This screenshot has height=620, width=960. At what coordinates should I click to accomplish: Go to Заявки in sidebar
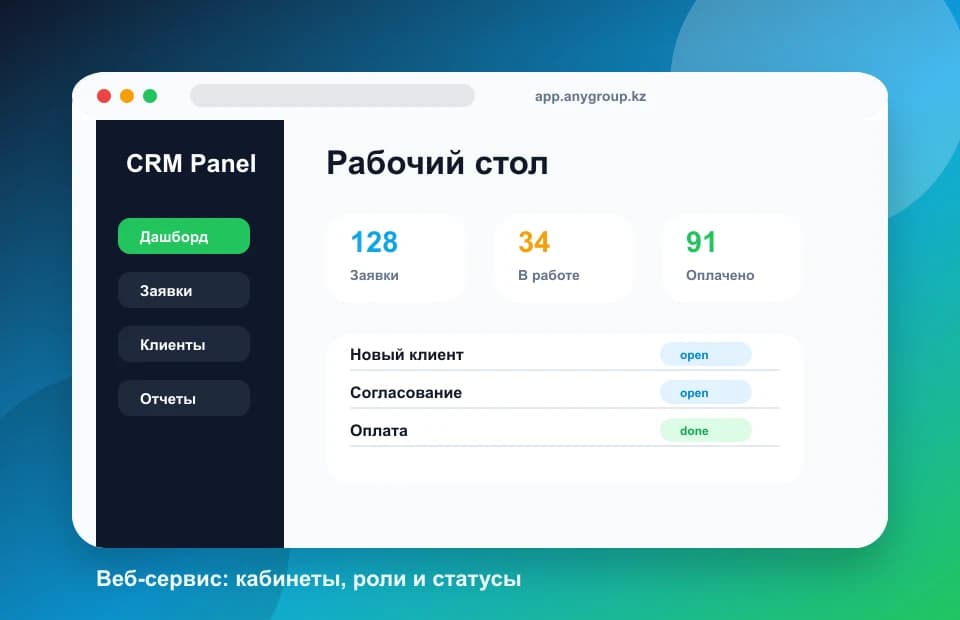184,290
